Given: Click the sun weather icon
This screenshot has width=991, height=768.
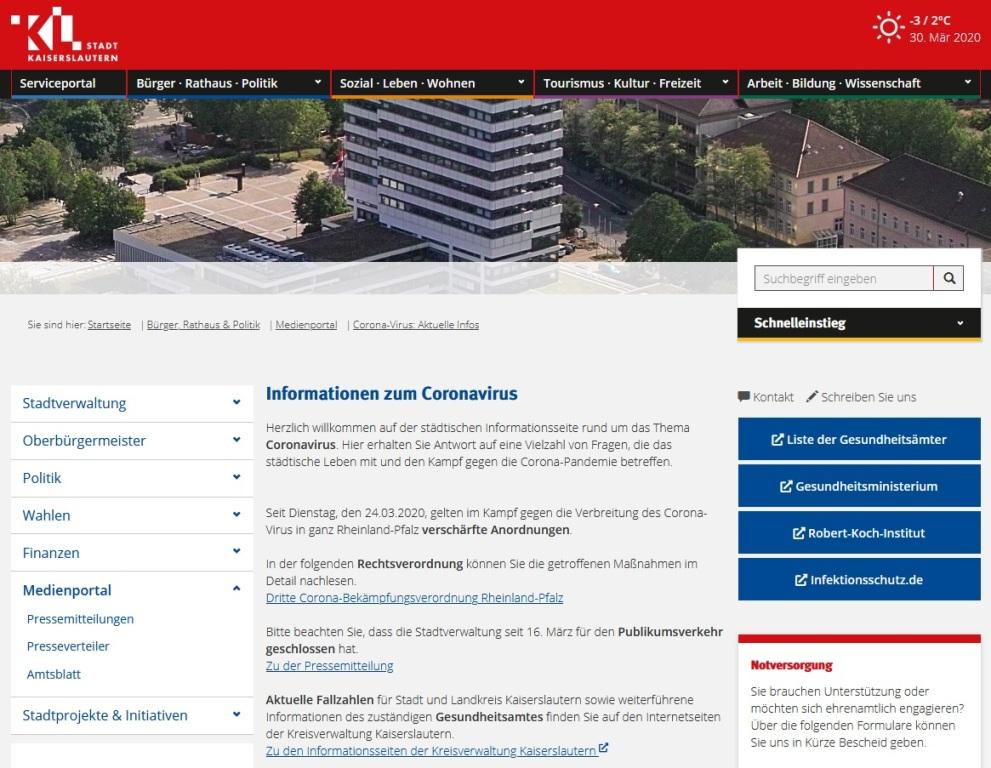Looking at the screenshot, I should click(x=887, y=27).
